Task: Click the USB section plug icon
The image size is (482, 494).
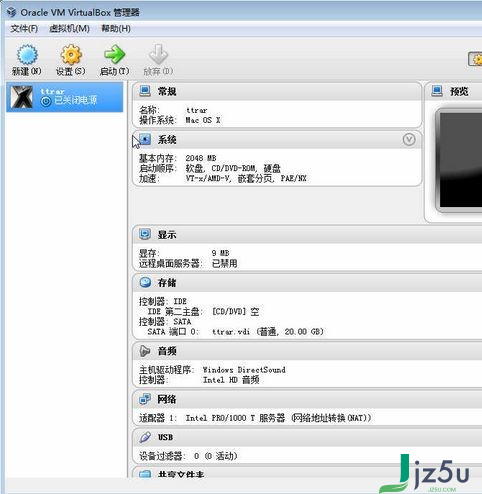Action: (x=145, y=437)
